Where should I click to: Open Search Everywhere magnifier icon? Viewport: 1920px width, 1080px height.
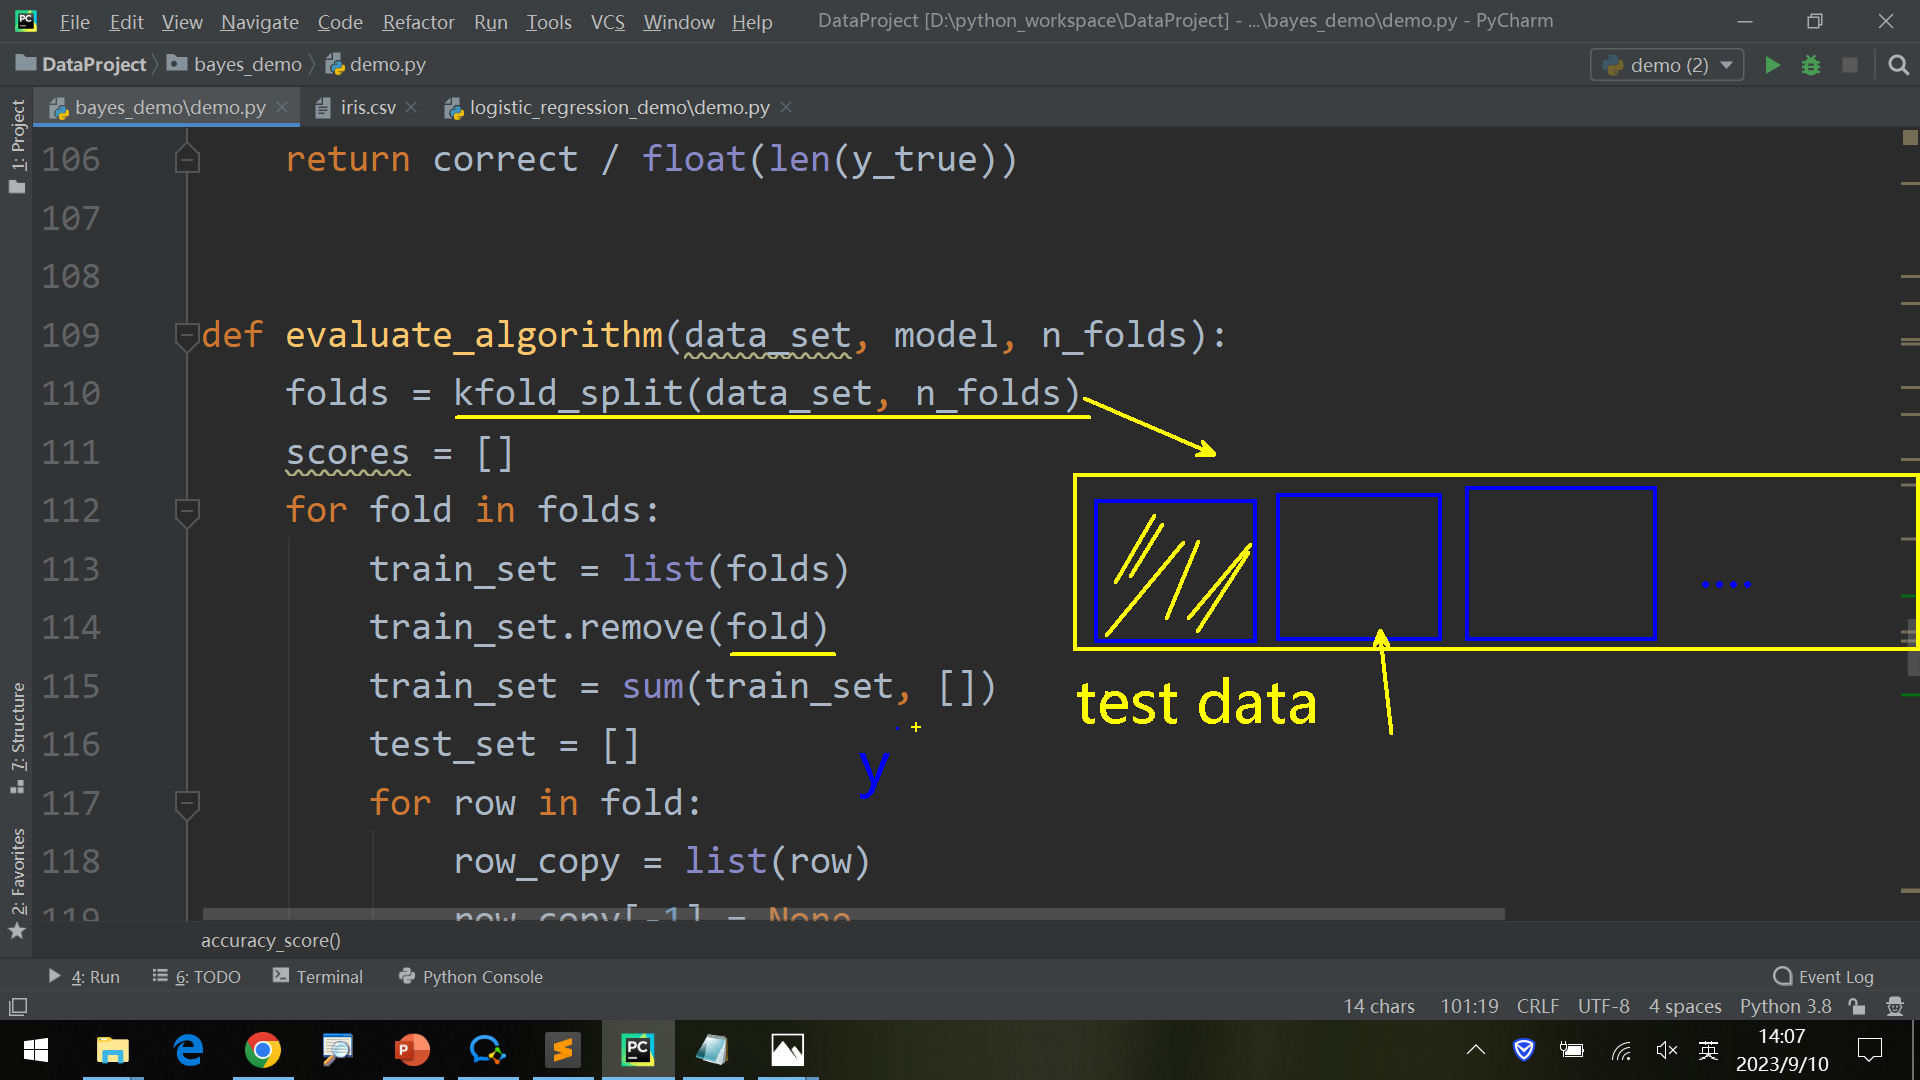coord(1898,65)
